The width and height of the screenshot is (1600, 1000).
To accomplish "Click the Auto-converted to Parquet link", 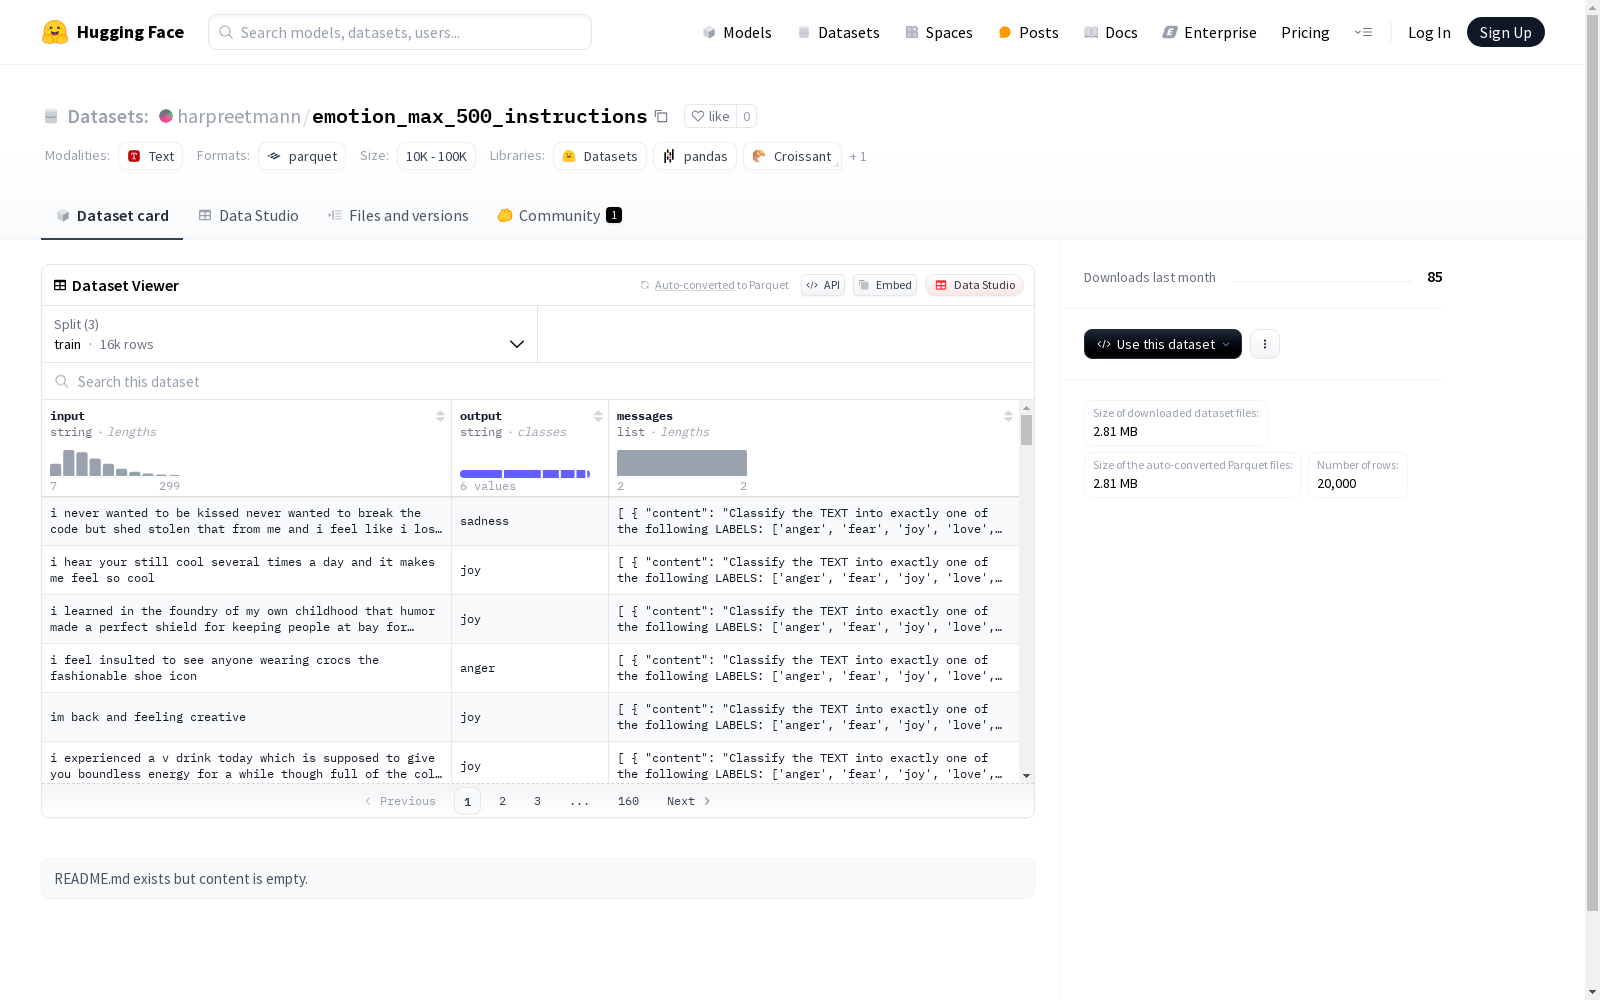I will [x=694, y=285].
